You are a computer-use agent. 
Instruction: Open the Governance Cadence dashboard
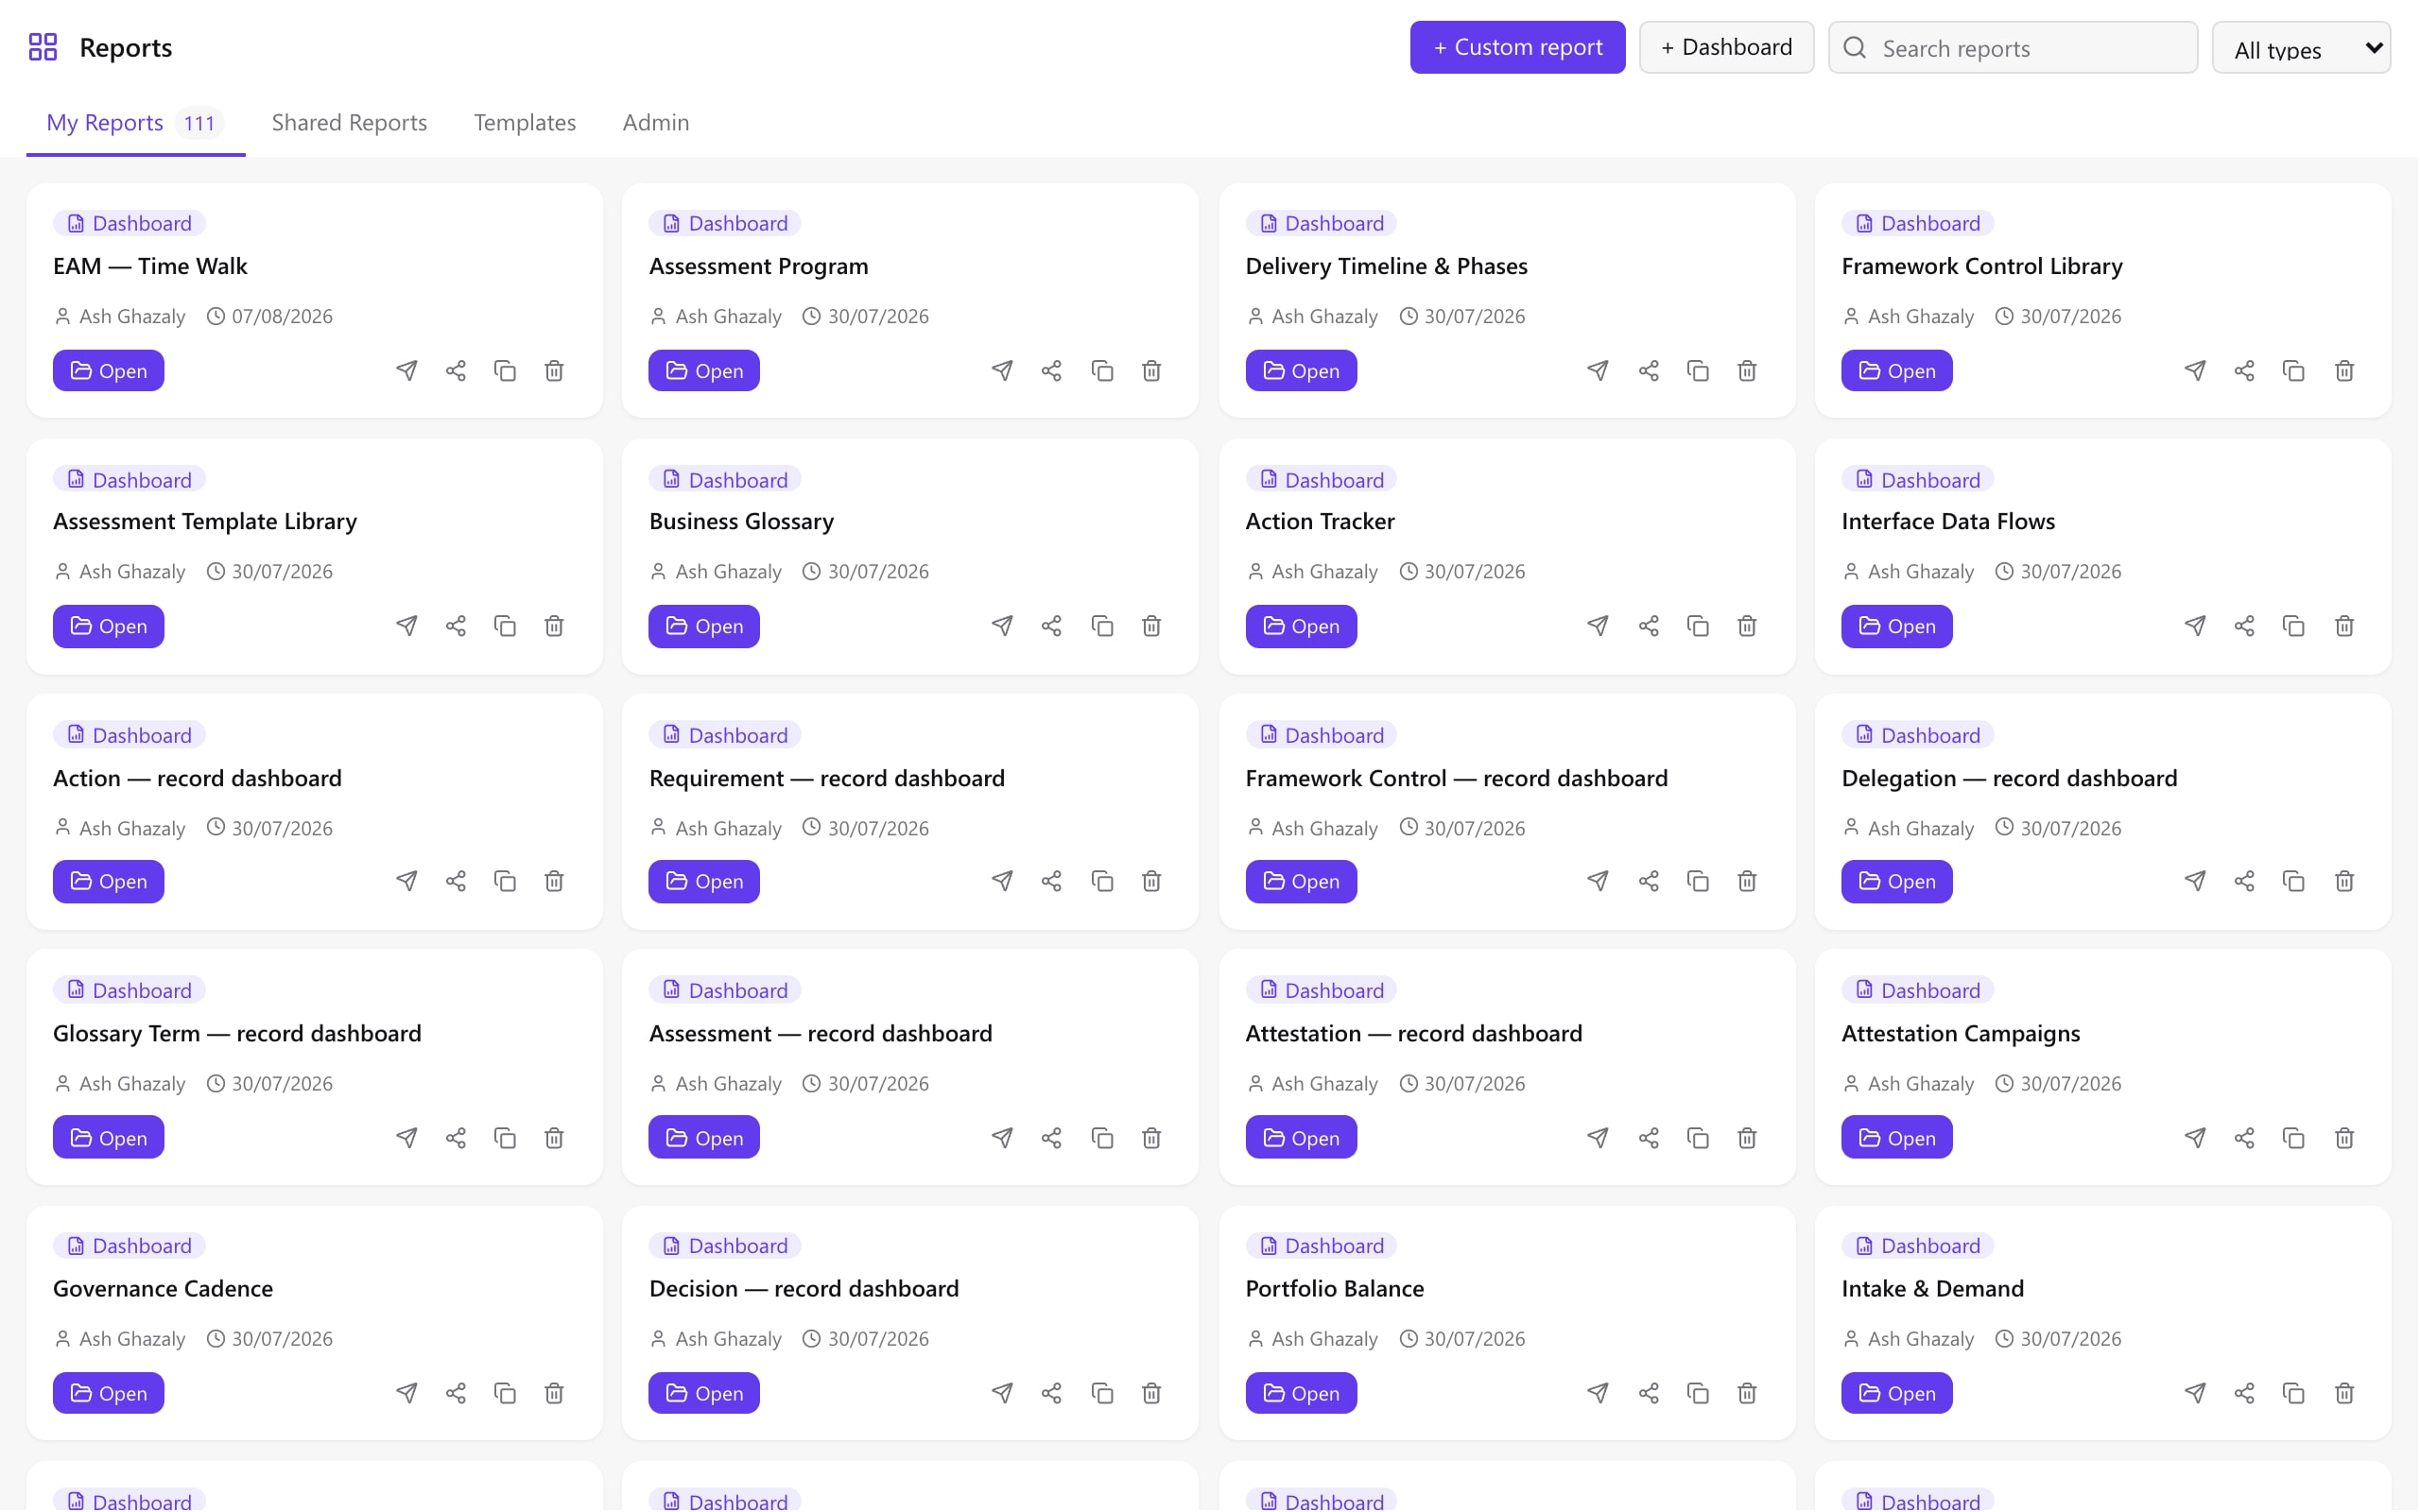(109, 1393)
